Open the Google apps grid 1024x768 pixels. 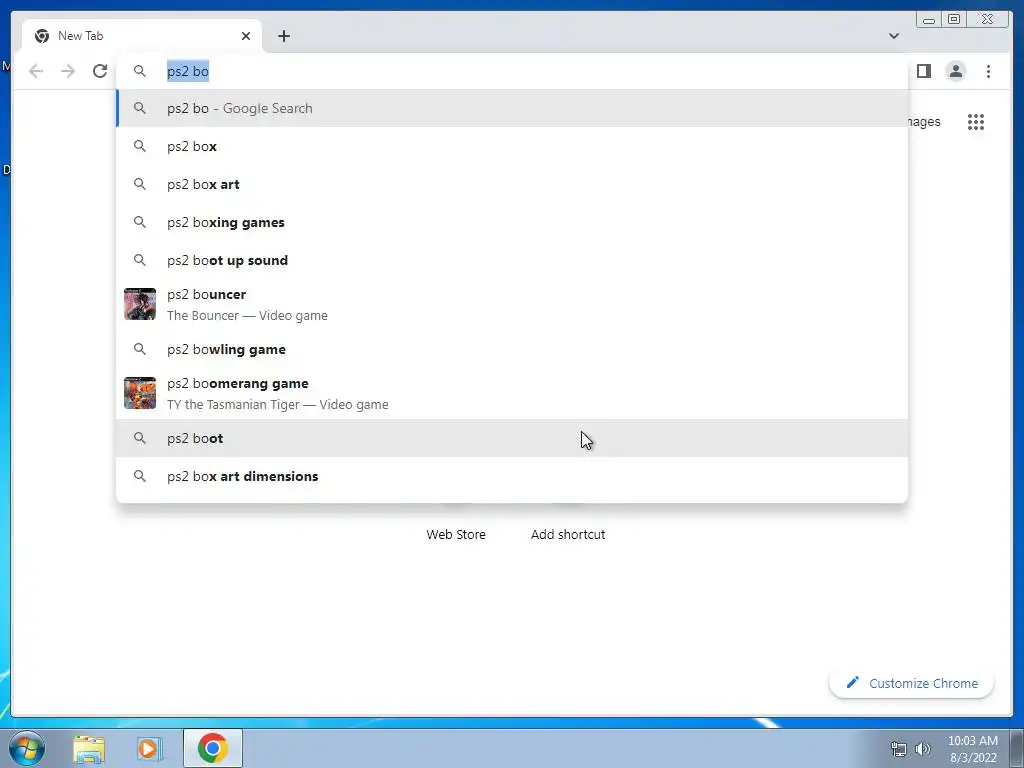click(976, 122)
